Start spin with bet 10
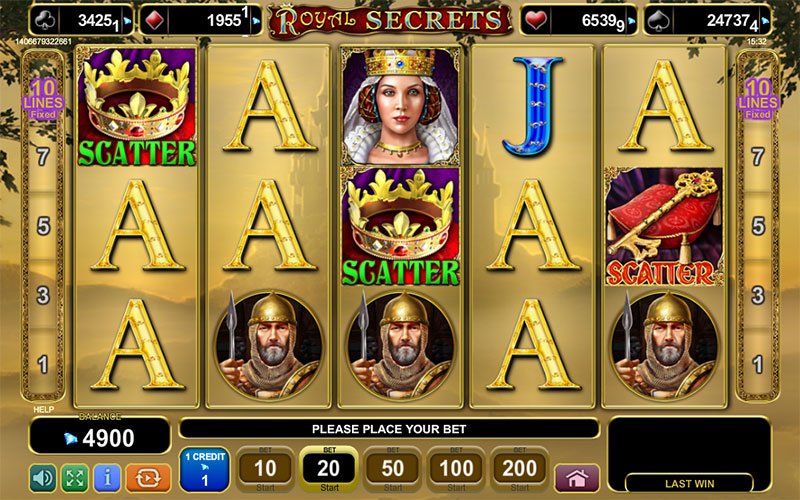 (265, 469)
